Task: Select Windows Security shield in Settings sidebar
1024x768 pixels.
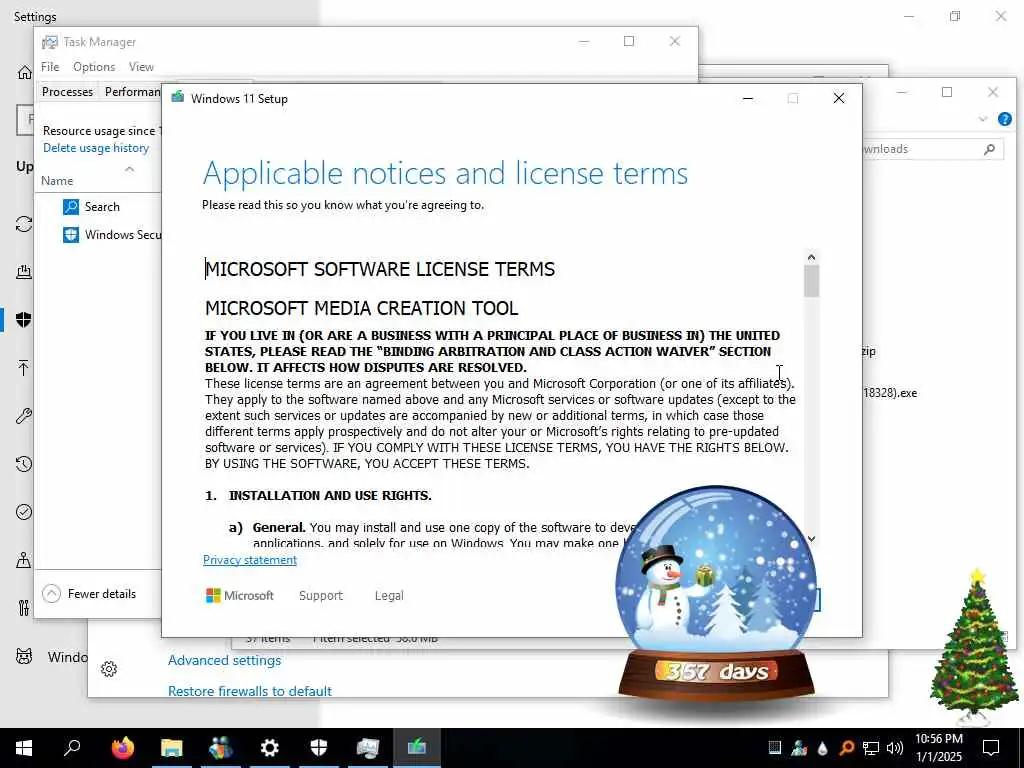Action: pos(24,319)
